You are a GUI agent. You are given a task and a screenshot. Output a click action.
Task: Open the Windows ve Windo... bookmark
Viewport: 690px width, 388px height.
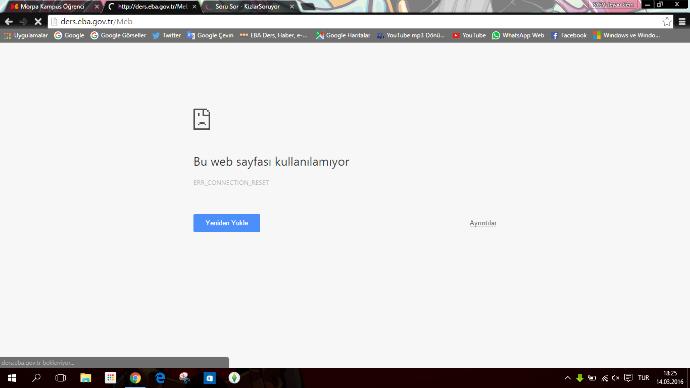tap(626, 35)
